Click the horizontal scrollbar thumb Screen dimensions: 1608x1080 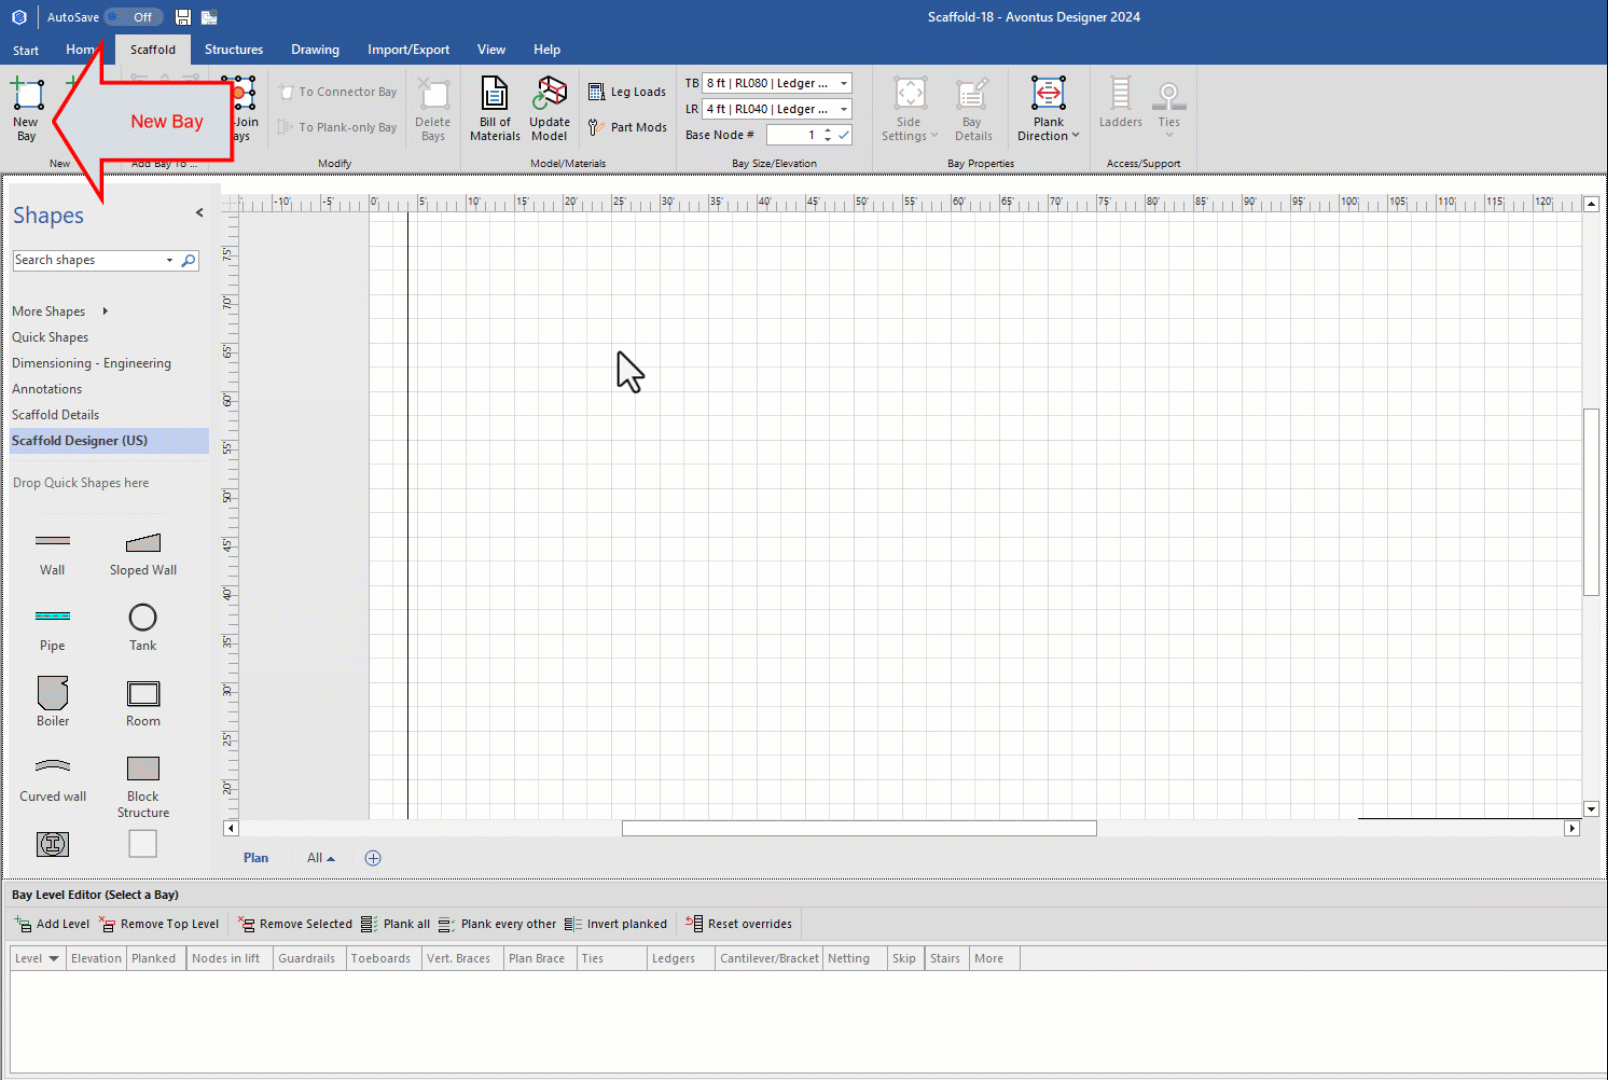[859, 829]
